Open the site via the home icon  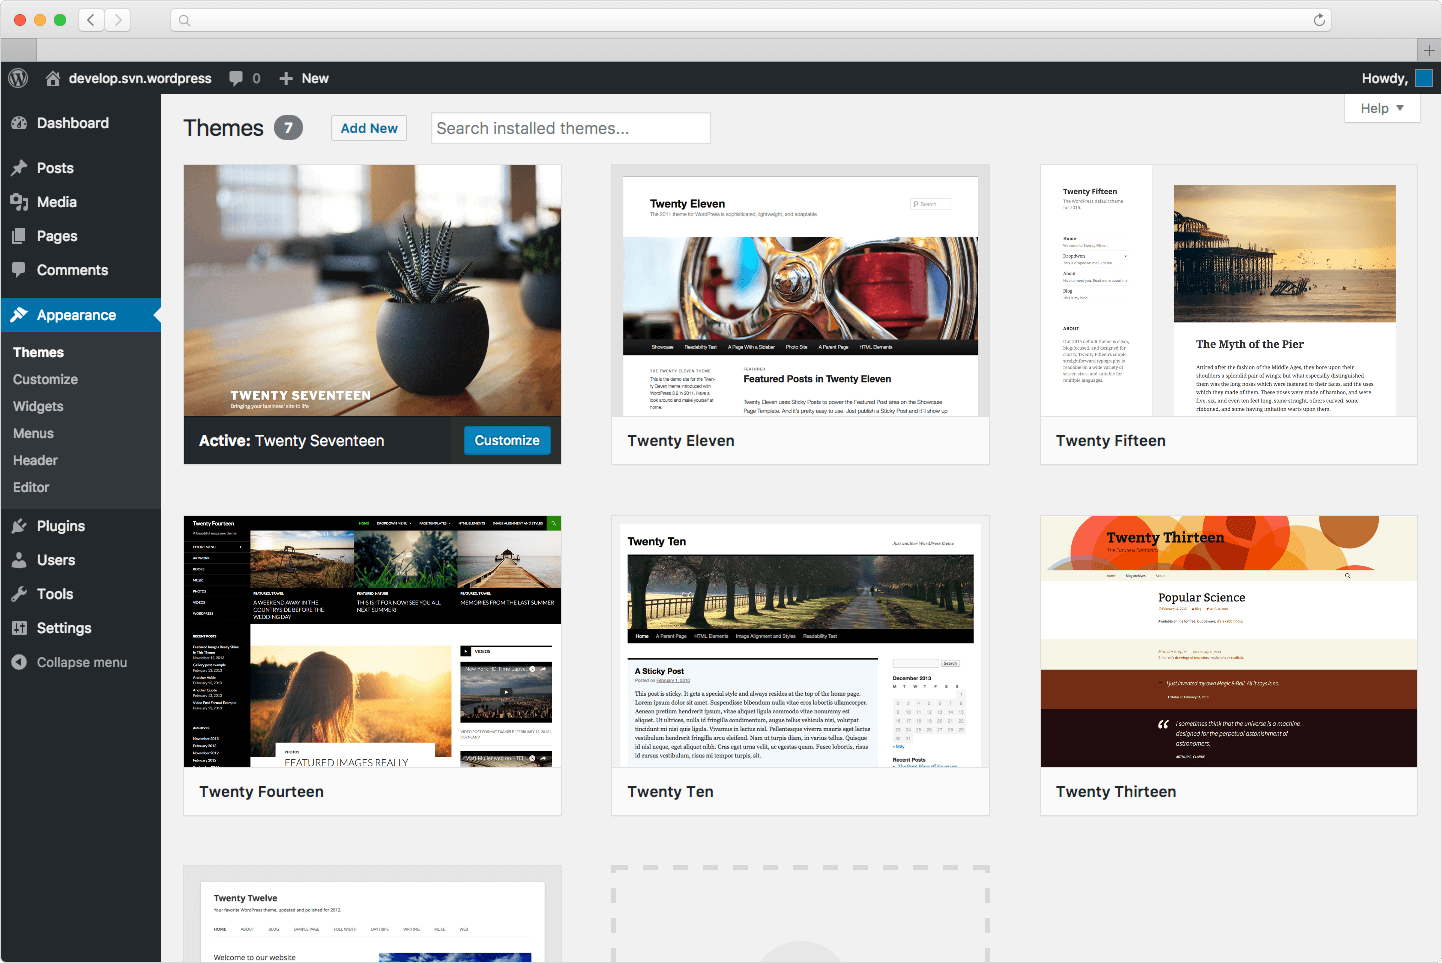click(x=53, y=78)
